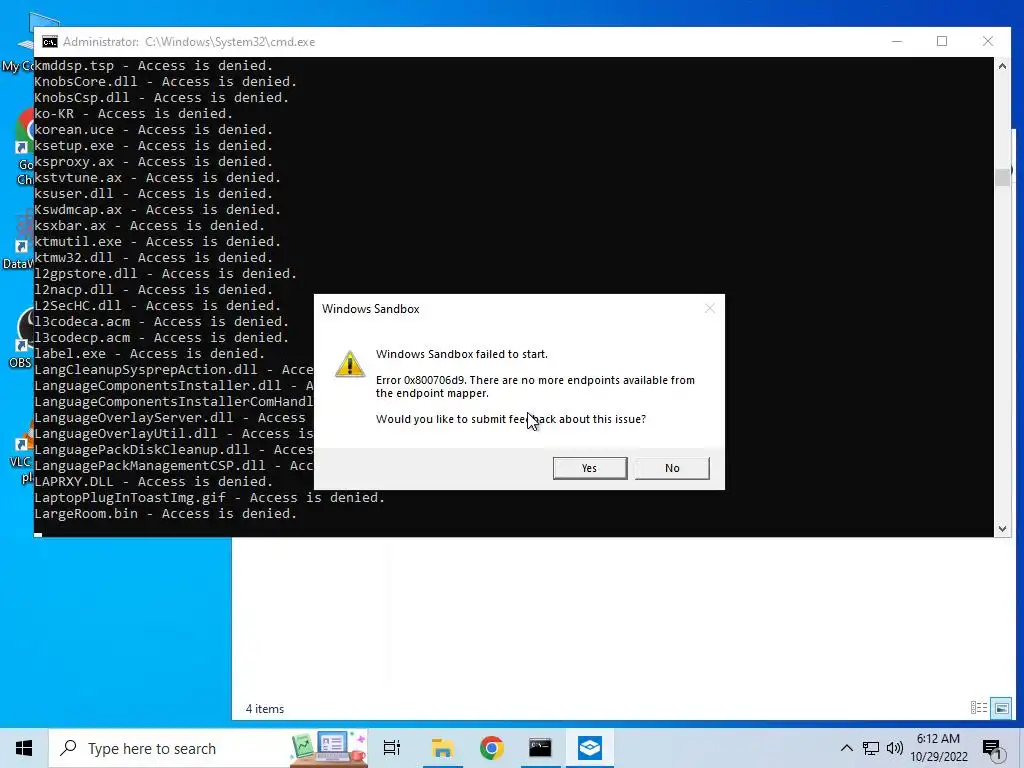This screenshot has width=1024, height=768.
Task: Click 'LaptopPlugInToastImg.gif' console line
Action: 209,498
